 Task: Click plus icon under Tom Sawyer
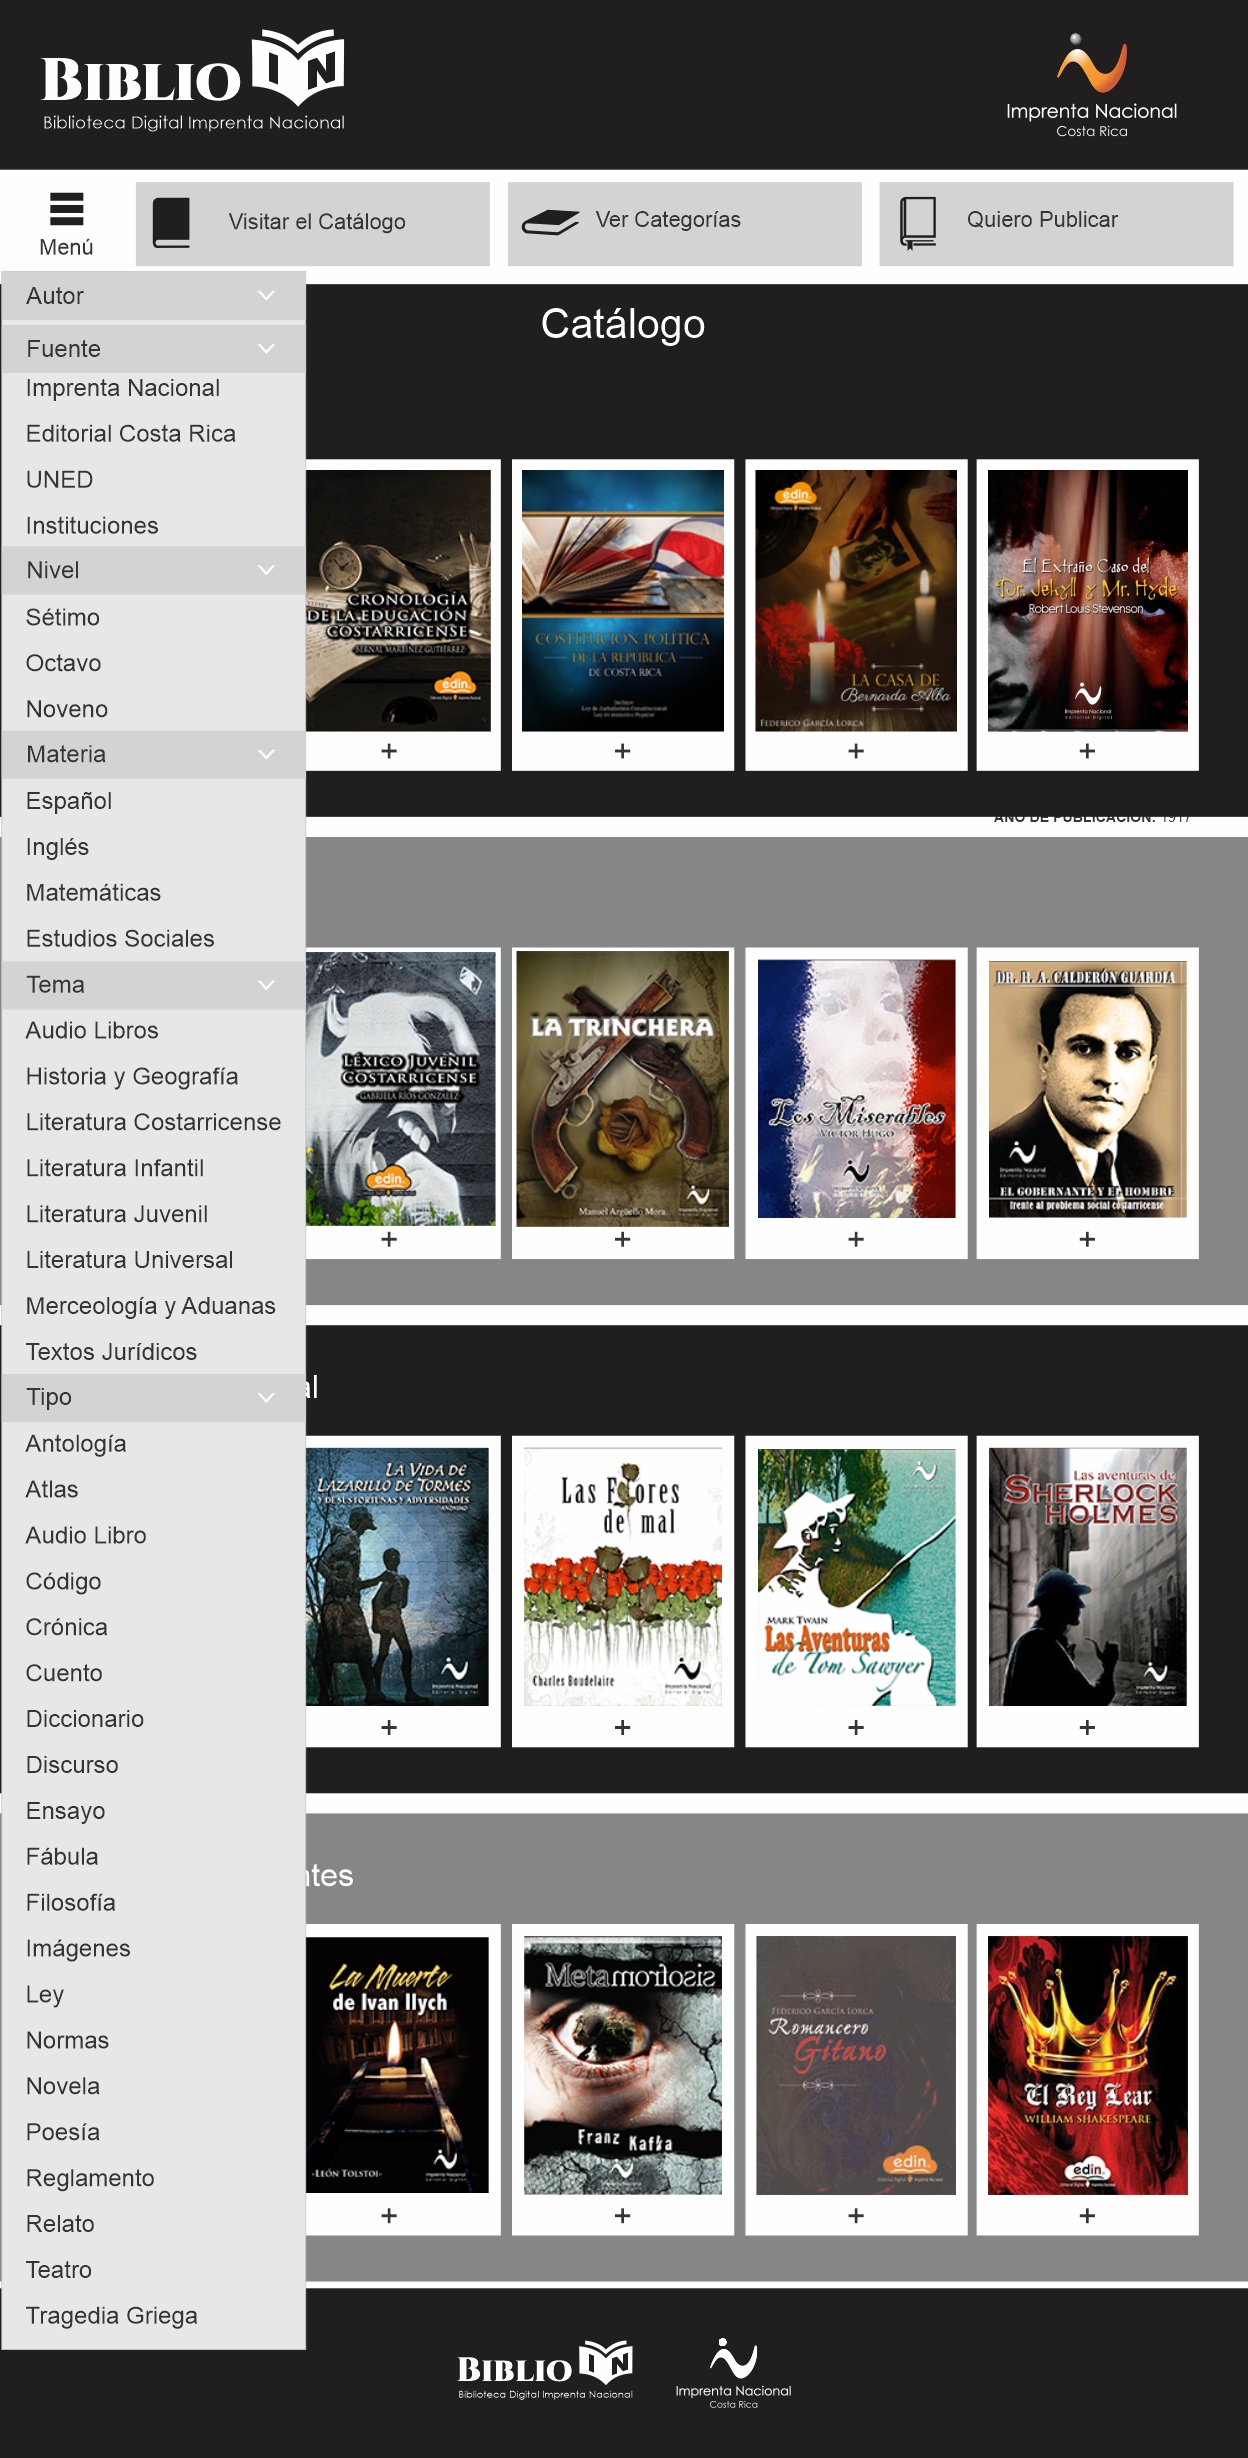856,1727
